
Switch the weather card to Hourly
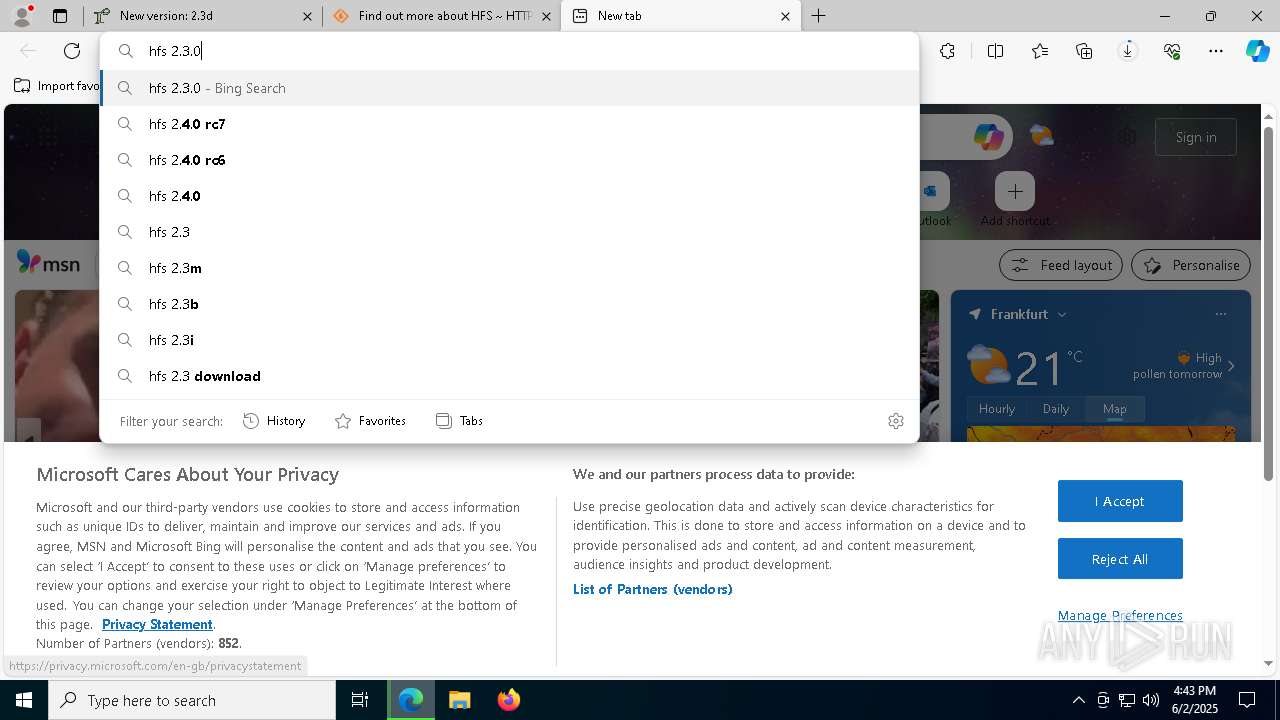coord(997,409)
